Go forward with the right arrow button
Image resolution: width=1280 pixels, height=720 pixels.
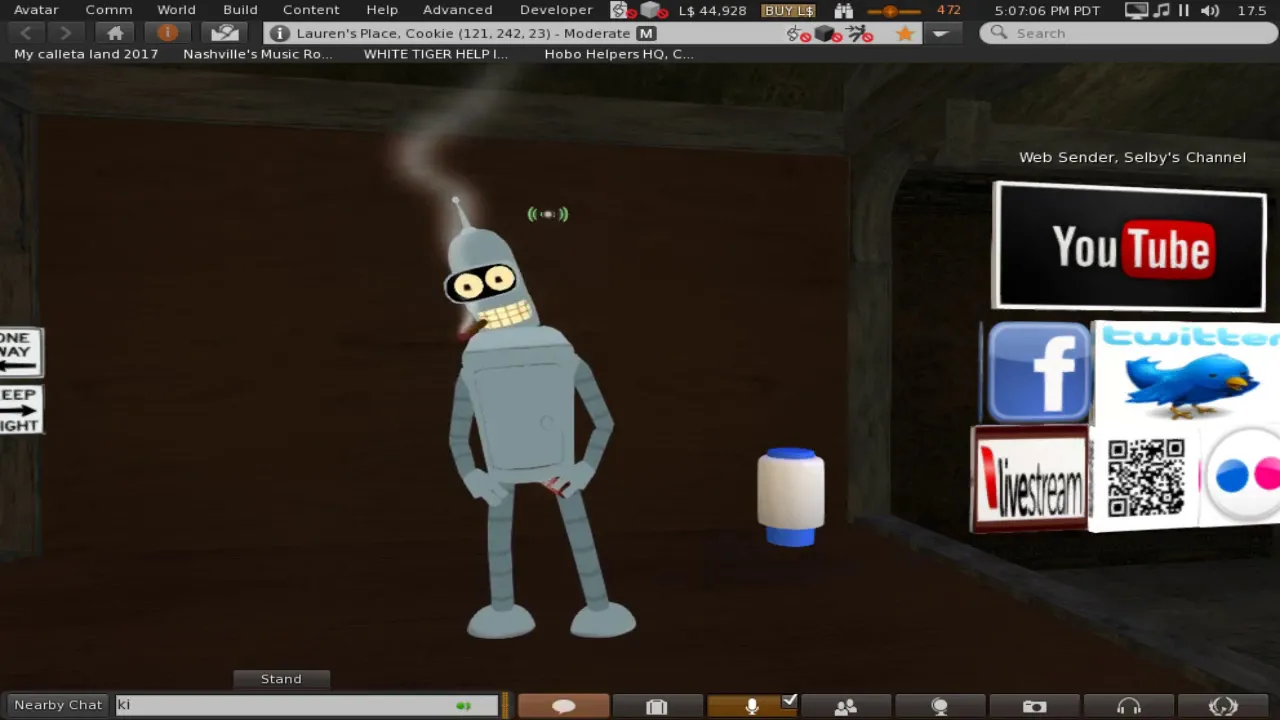[65, 33]
